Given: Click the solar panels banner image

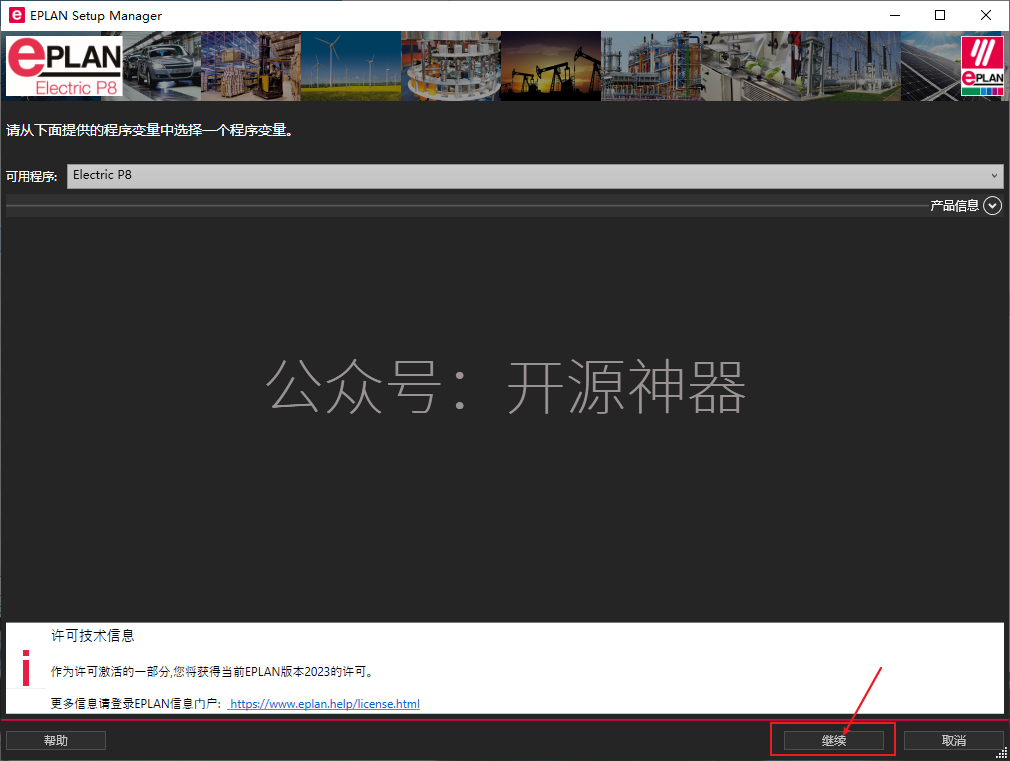Looking at the screenshot, I should (x=930, y=66).
